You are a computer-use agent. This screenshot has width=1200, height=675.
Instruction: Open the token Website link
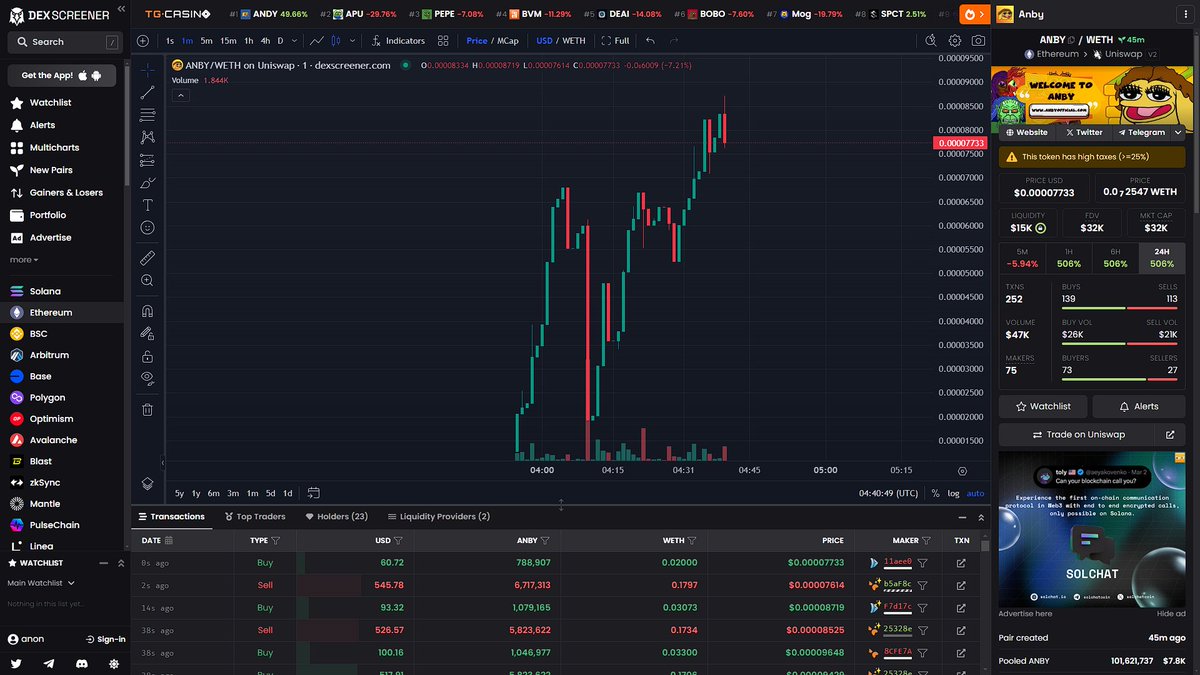pos(1027,132)
